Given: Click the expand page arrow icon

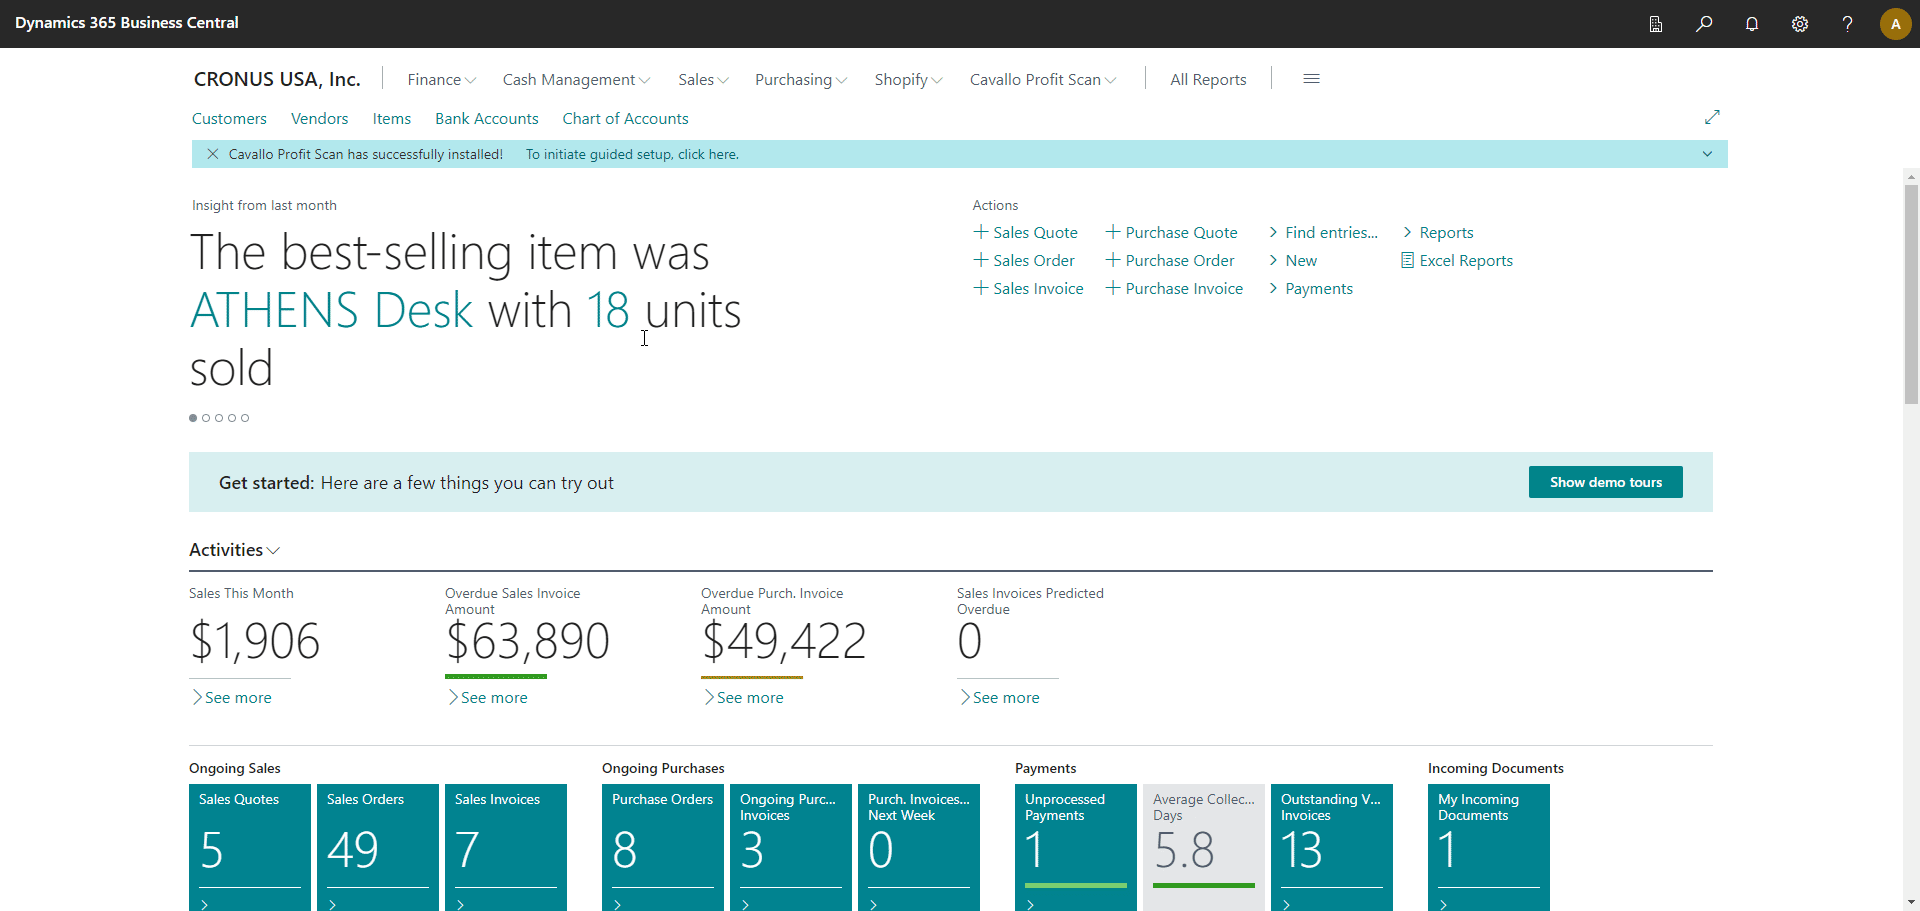Looking at the screenshot, I should tap(1712, 117).
